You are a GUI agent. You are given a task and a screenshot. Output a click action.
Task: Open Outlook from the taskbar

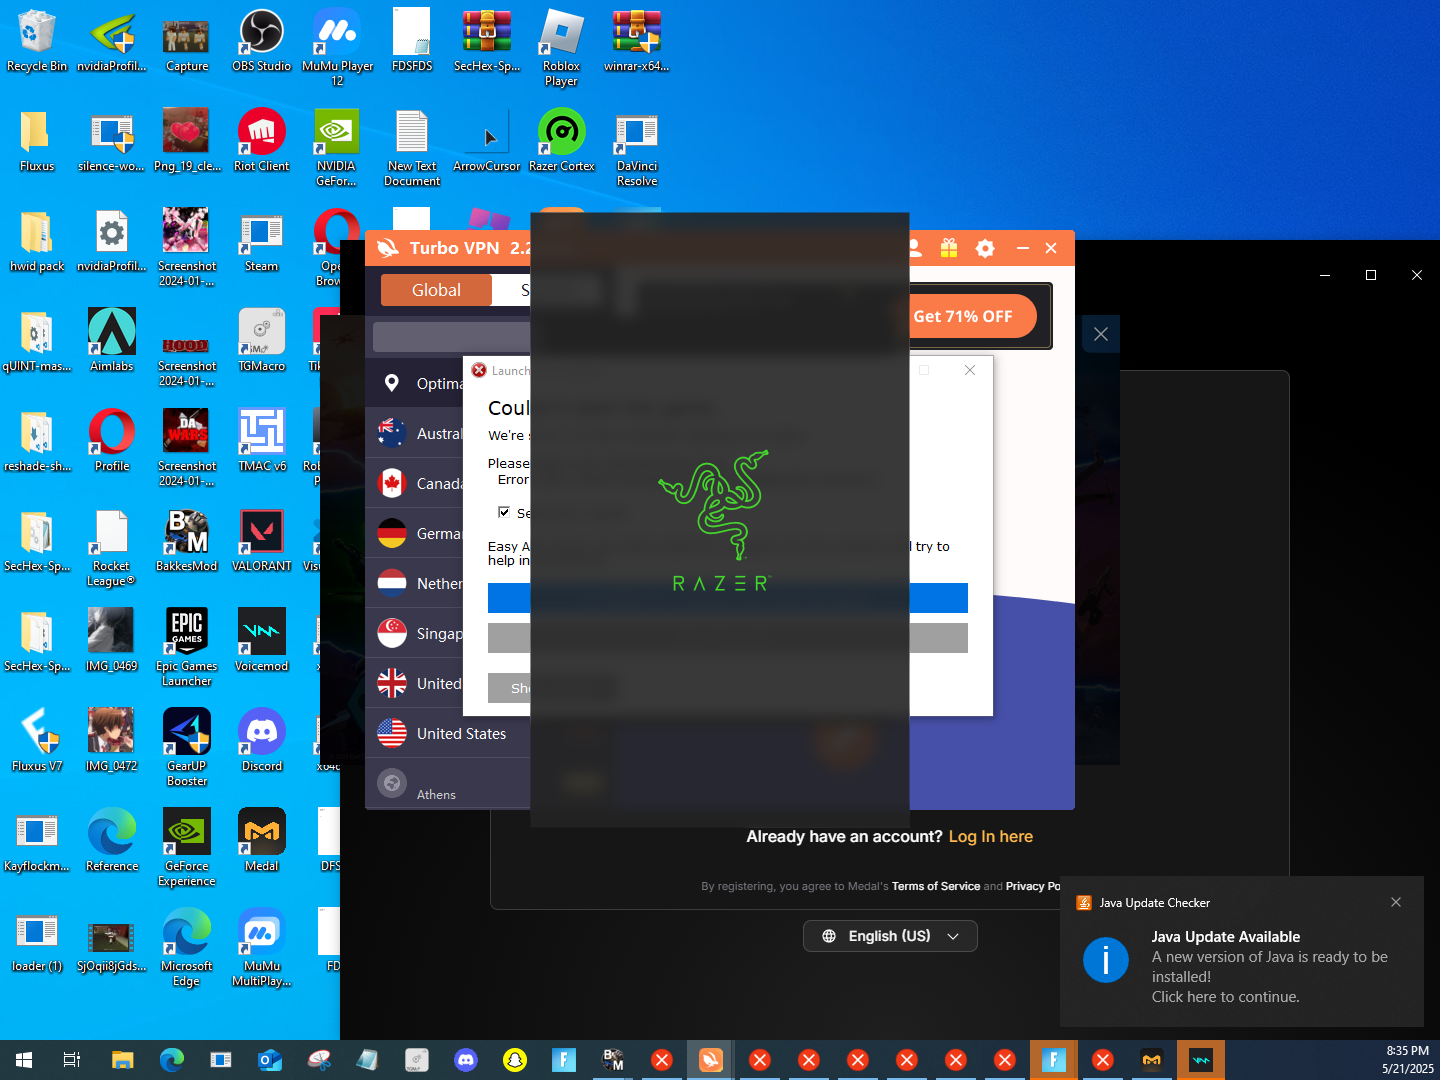pyautogui.click(x=270, y=1060)
